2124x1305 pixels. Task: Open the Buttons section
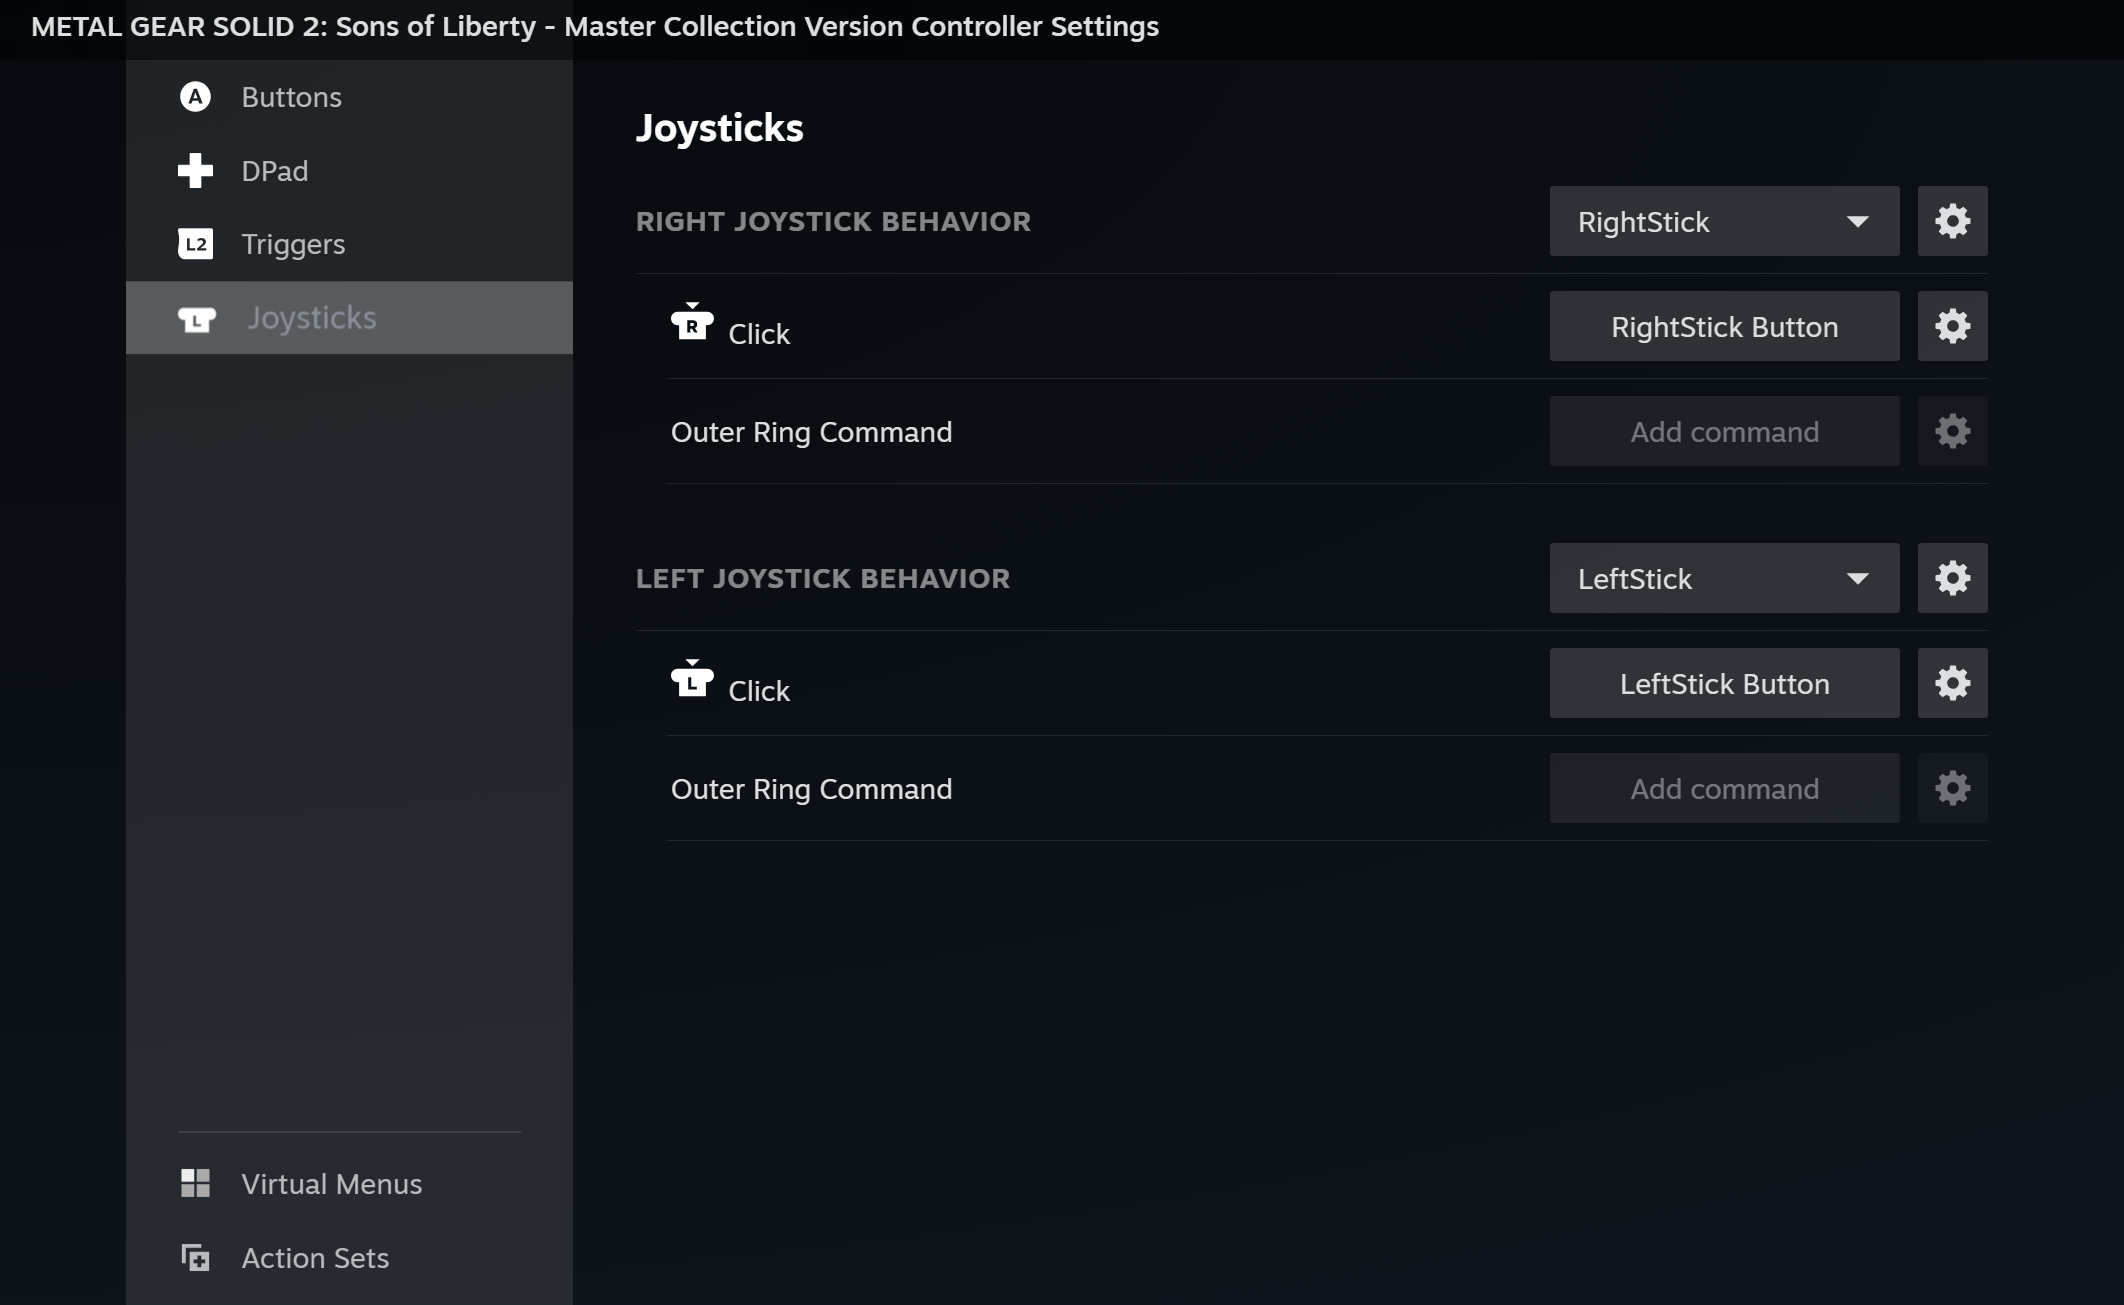pyautogui.click(x=291, y=97)
